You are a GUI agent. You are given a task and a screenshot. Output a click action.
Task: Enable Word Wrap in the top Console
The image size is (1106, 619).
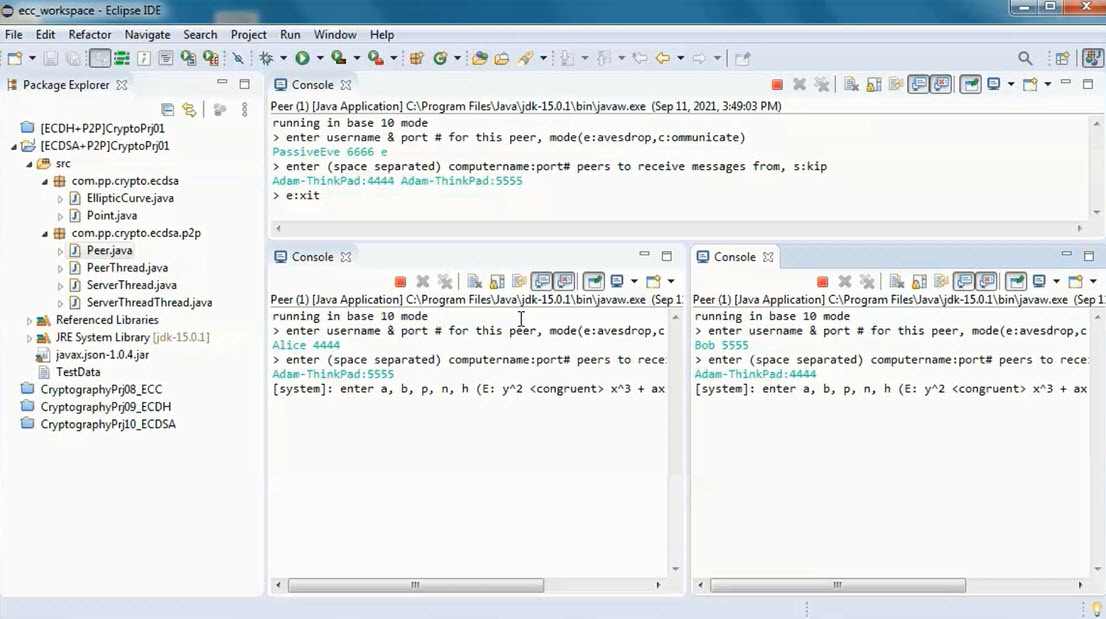[x=893, y=84]
